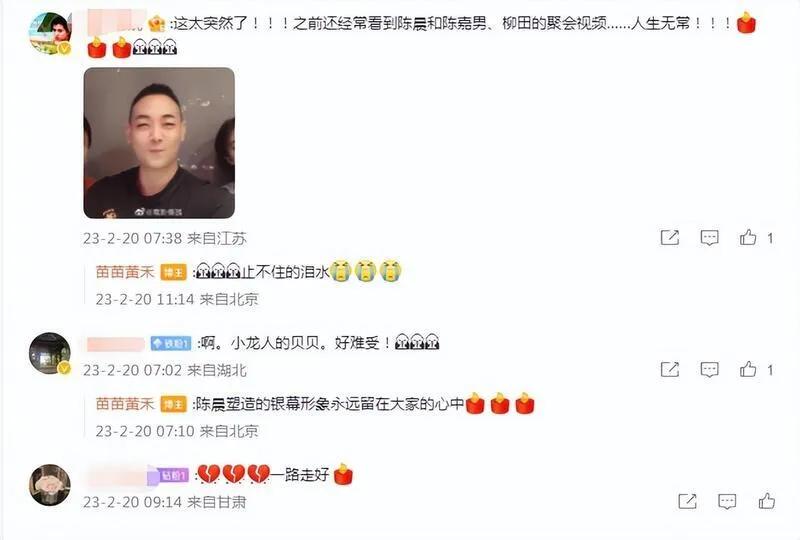Like the 小龙人的贝贝 comment
Screen dimensions: 800x540
click(748, 369)
